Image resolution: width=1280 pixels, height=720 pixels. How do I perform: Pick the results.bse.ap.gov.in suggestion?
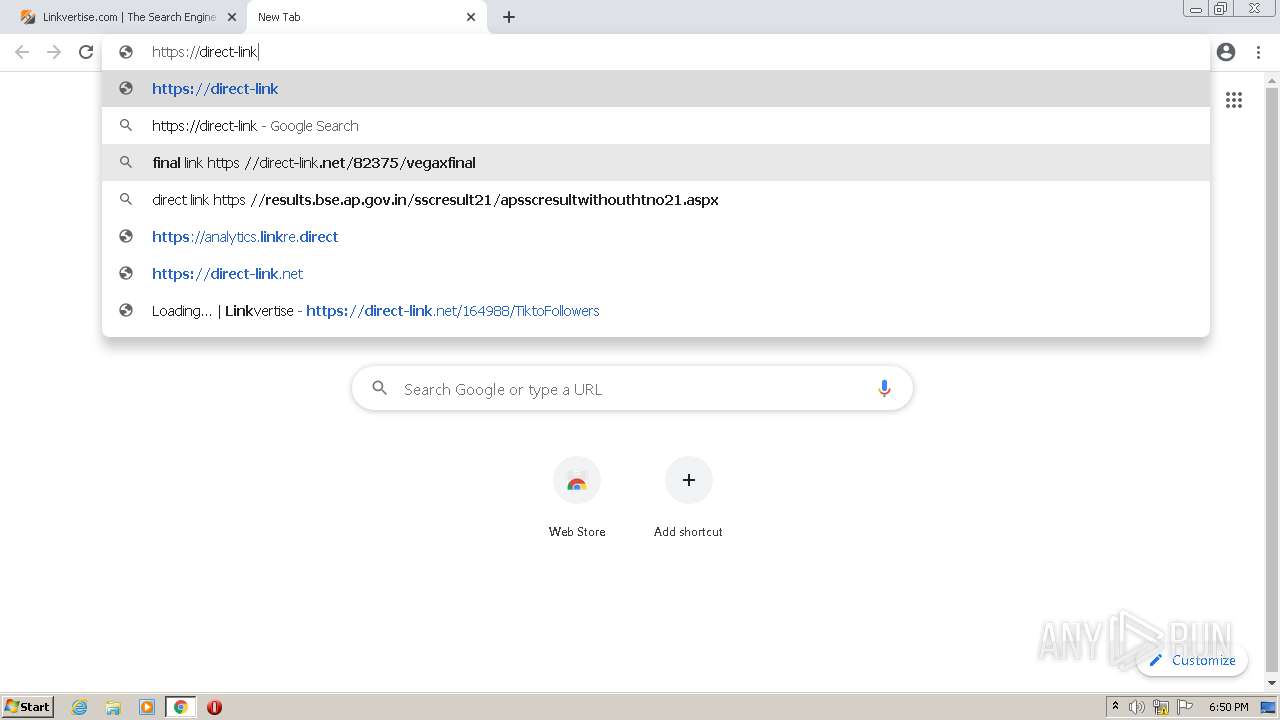656,200
